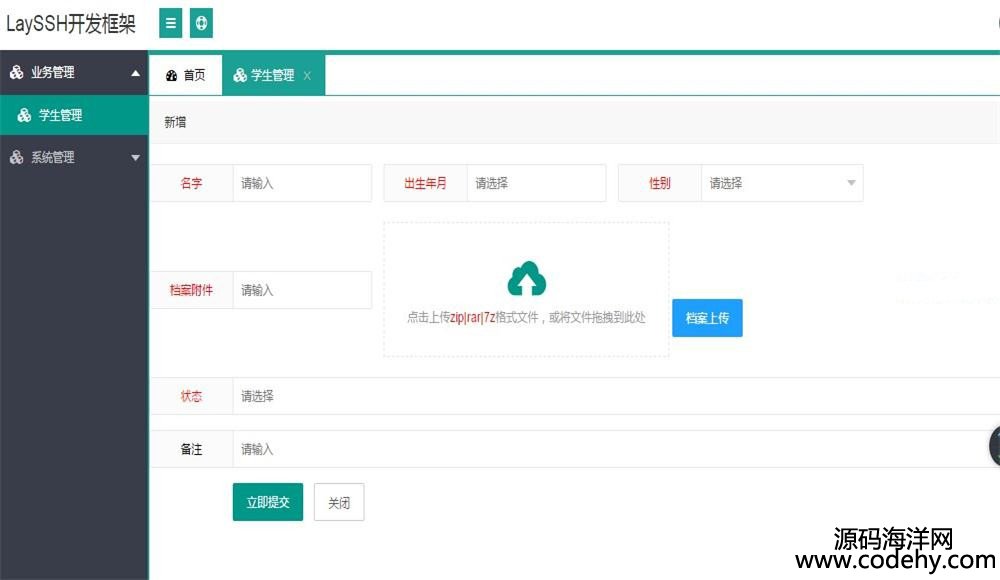
Task: Click the 学生管理 tab icon
Action: tap(240, 75)
